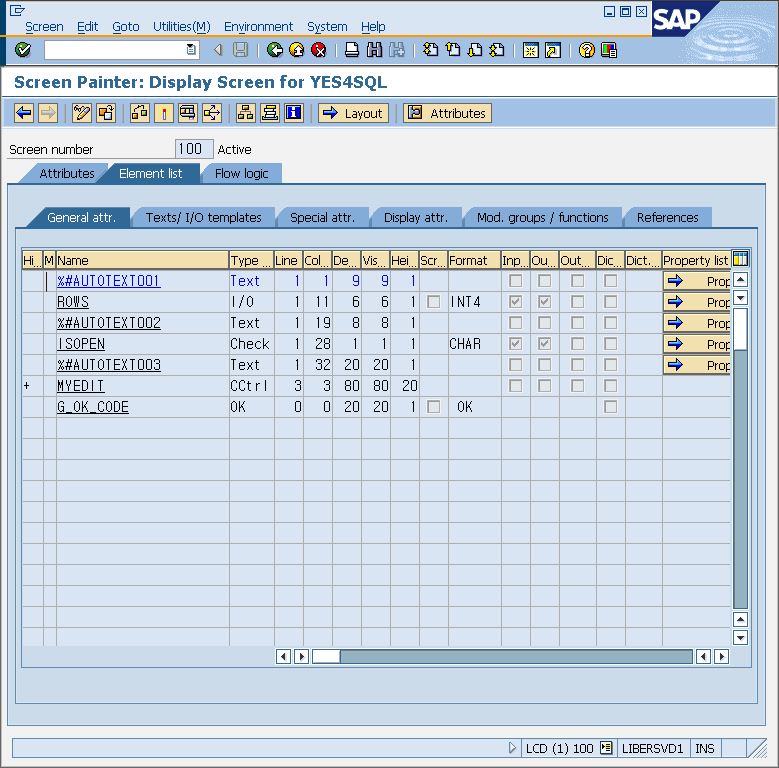Screen dimensions: 779x768
Task: Click horizontal scroll left arrow
Action: [x=283, y=656]
